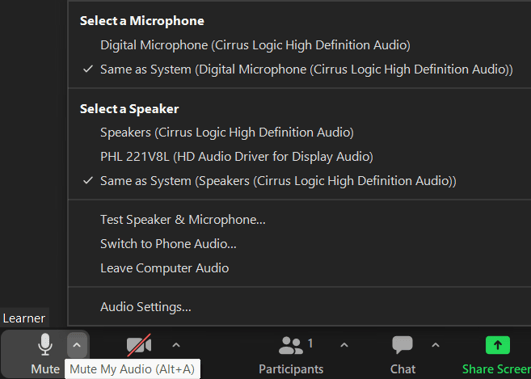531x379 pixels.
Task: Start video using the crossed camera icon
Action: (x=139, y=345)
